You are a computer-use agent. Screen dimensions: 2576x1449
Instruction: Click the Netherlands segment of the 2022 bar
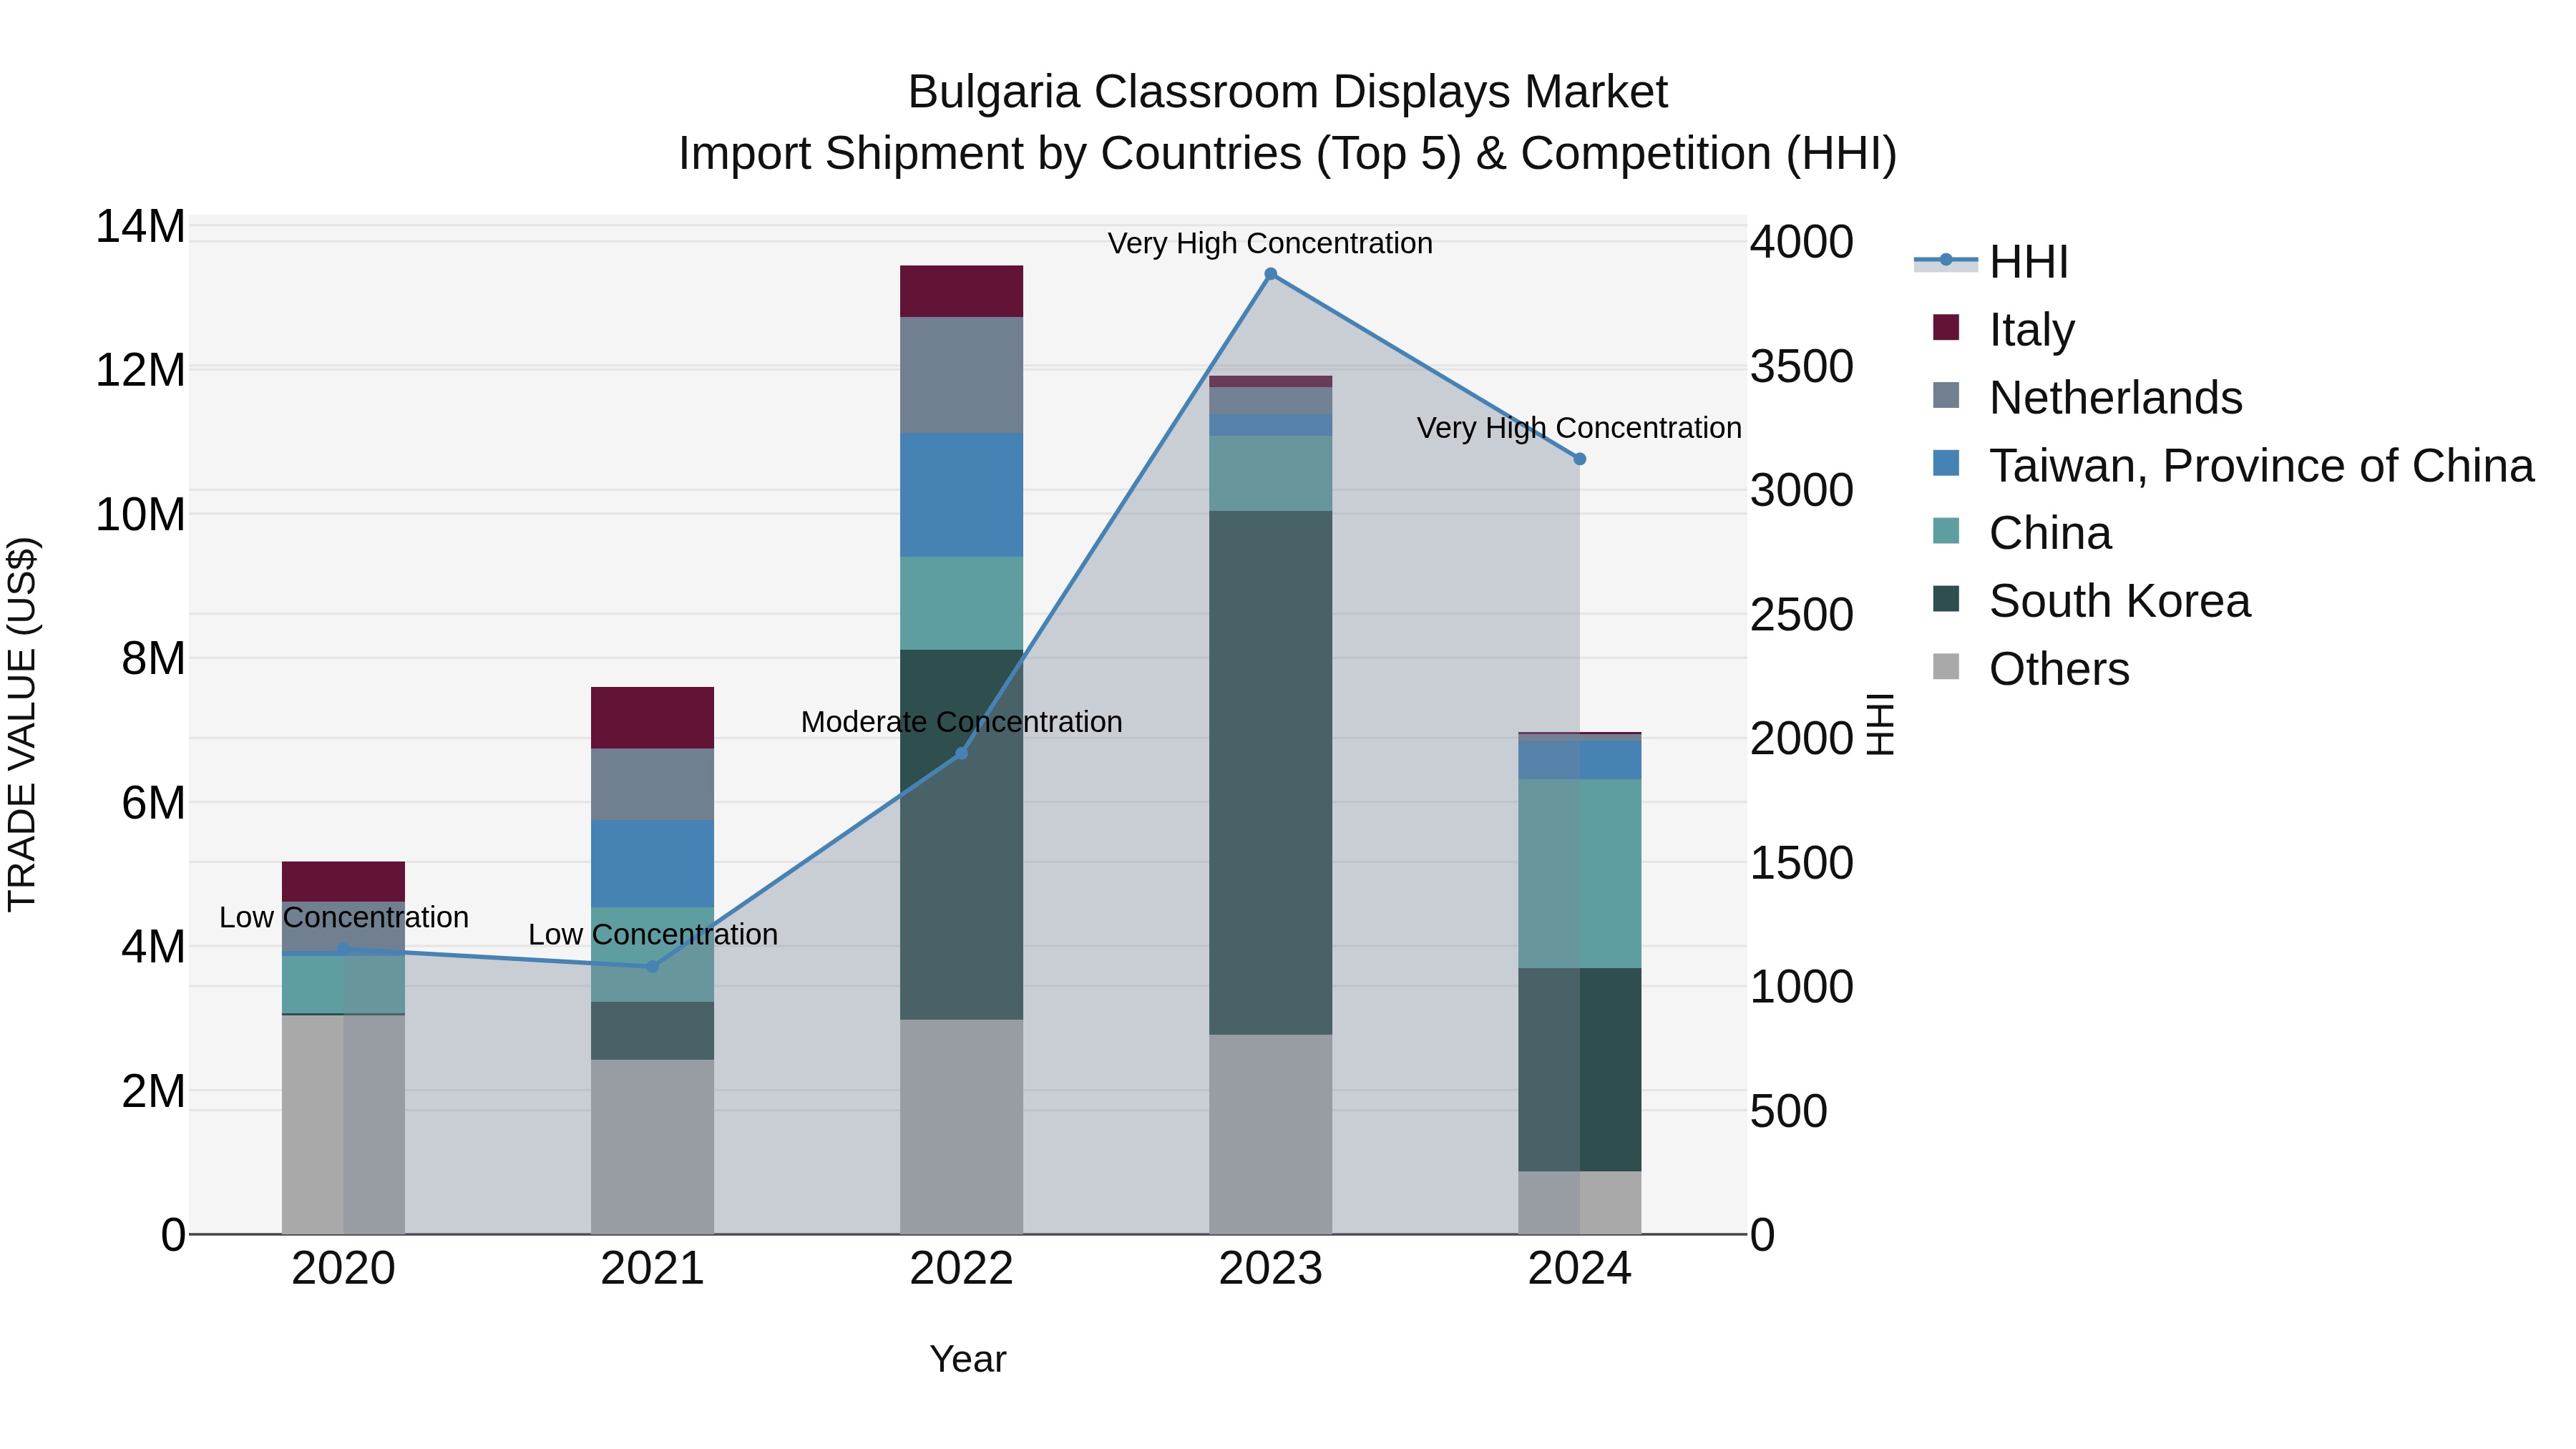(962, 375)
